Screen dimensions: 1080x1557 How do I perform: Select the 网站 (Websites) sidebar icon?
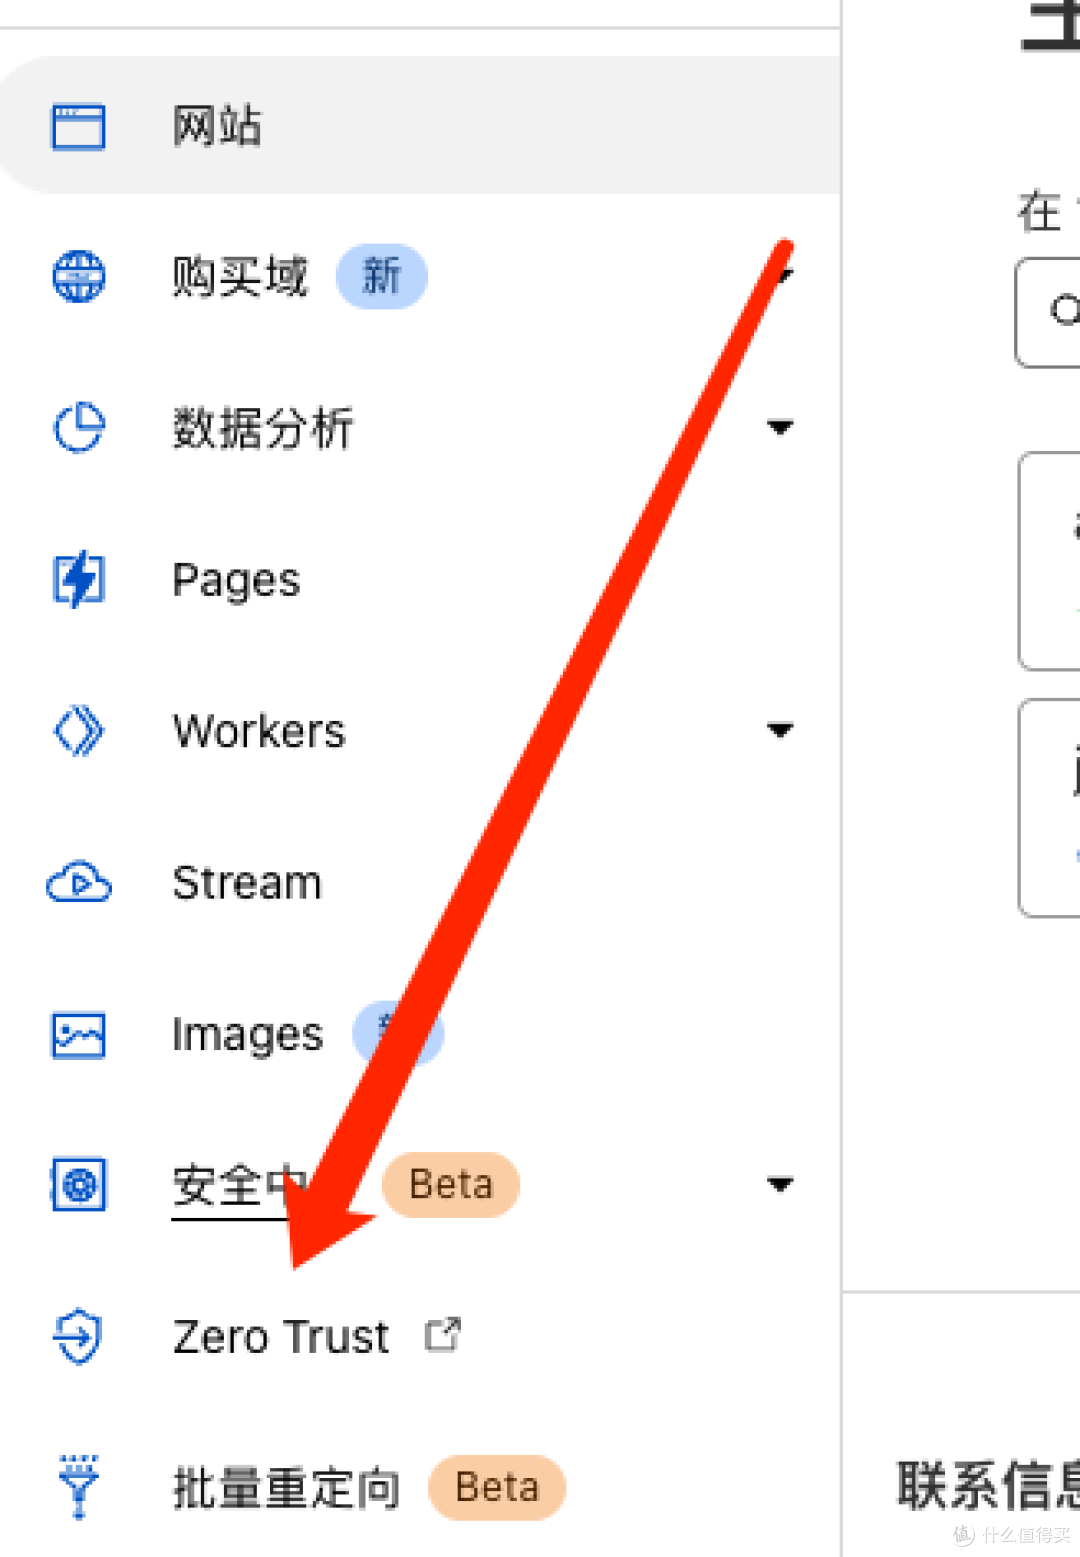[x=76, y=124]
